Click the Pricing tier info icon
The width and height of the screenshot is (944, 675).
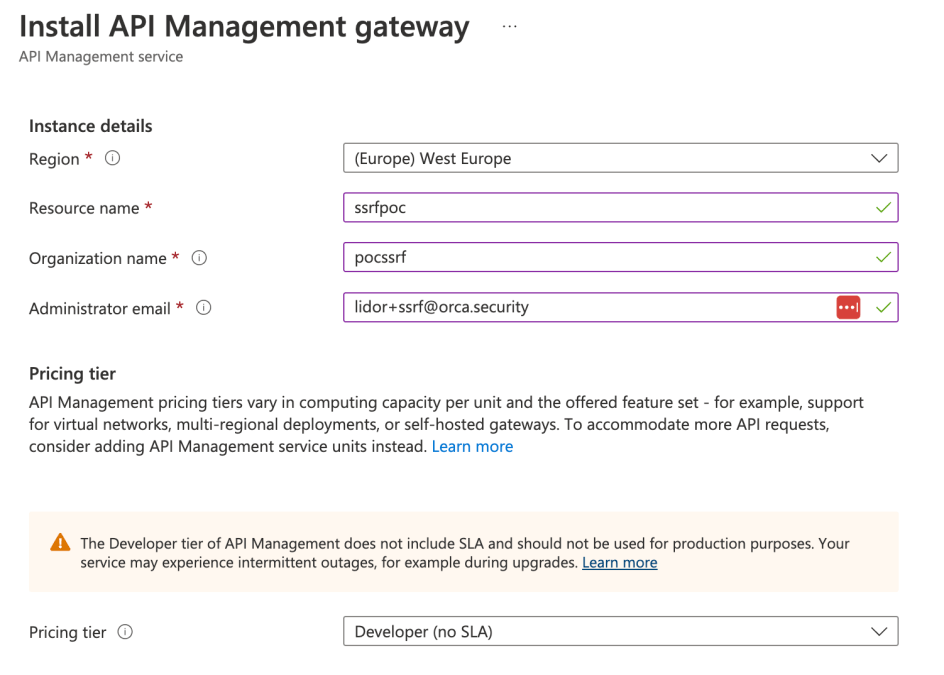pyautogui.click(x=125, y=632)
